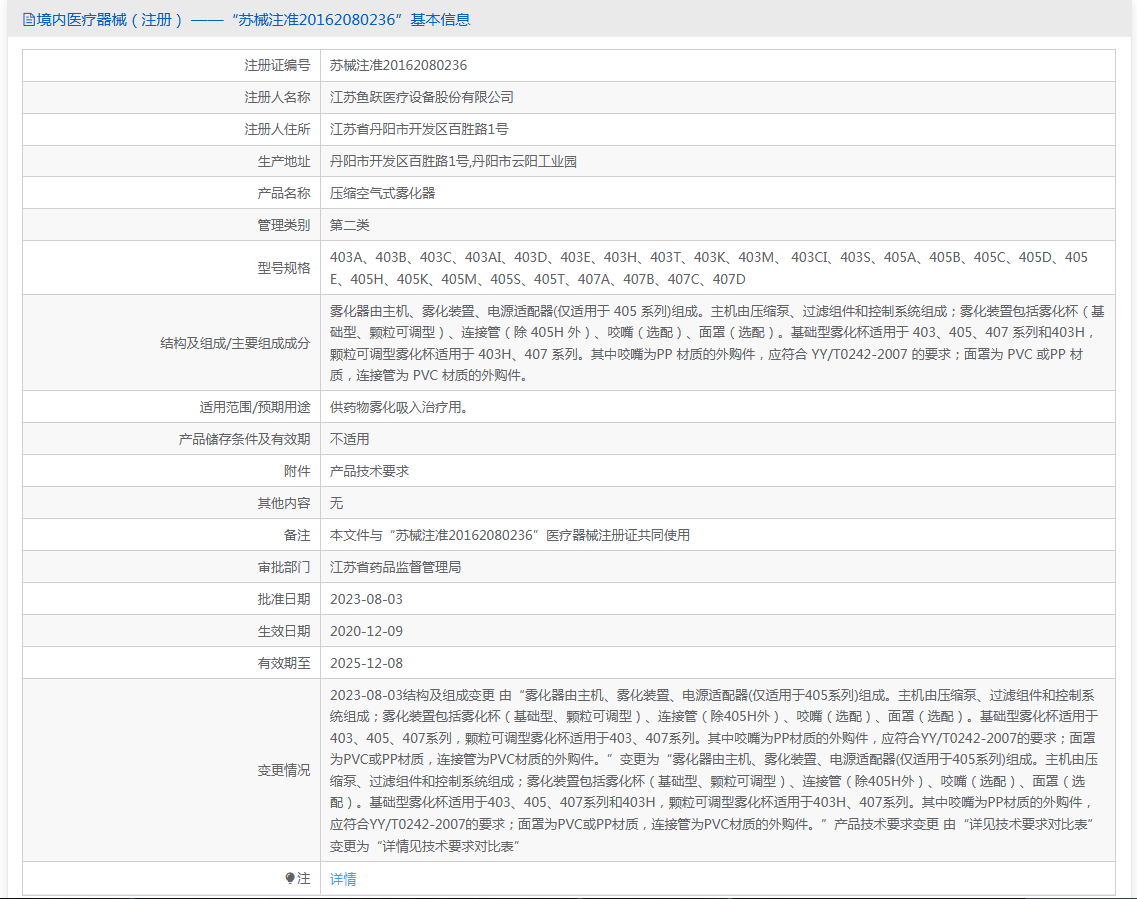Click the 结构及组成/主要组成成分 label
1137x899 pixels.
coord(235,343)
